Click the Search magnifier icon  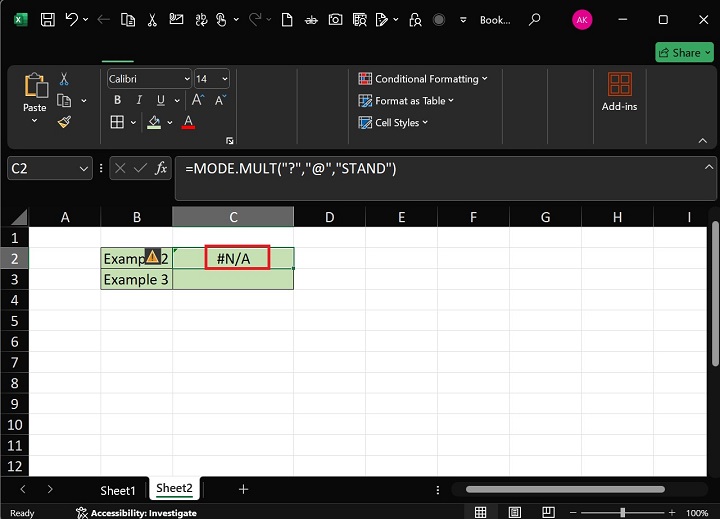coord(534,20)
